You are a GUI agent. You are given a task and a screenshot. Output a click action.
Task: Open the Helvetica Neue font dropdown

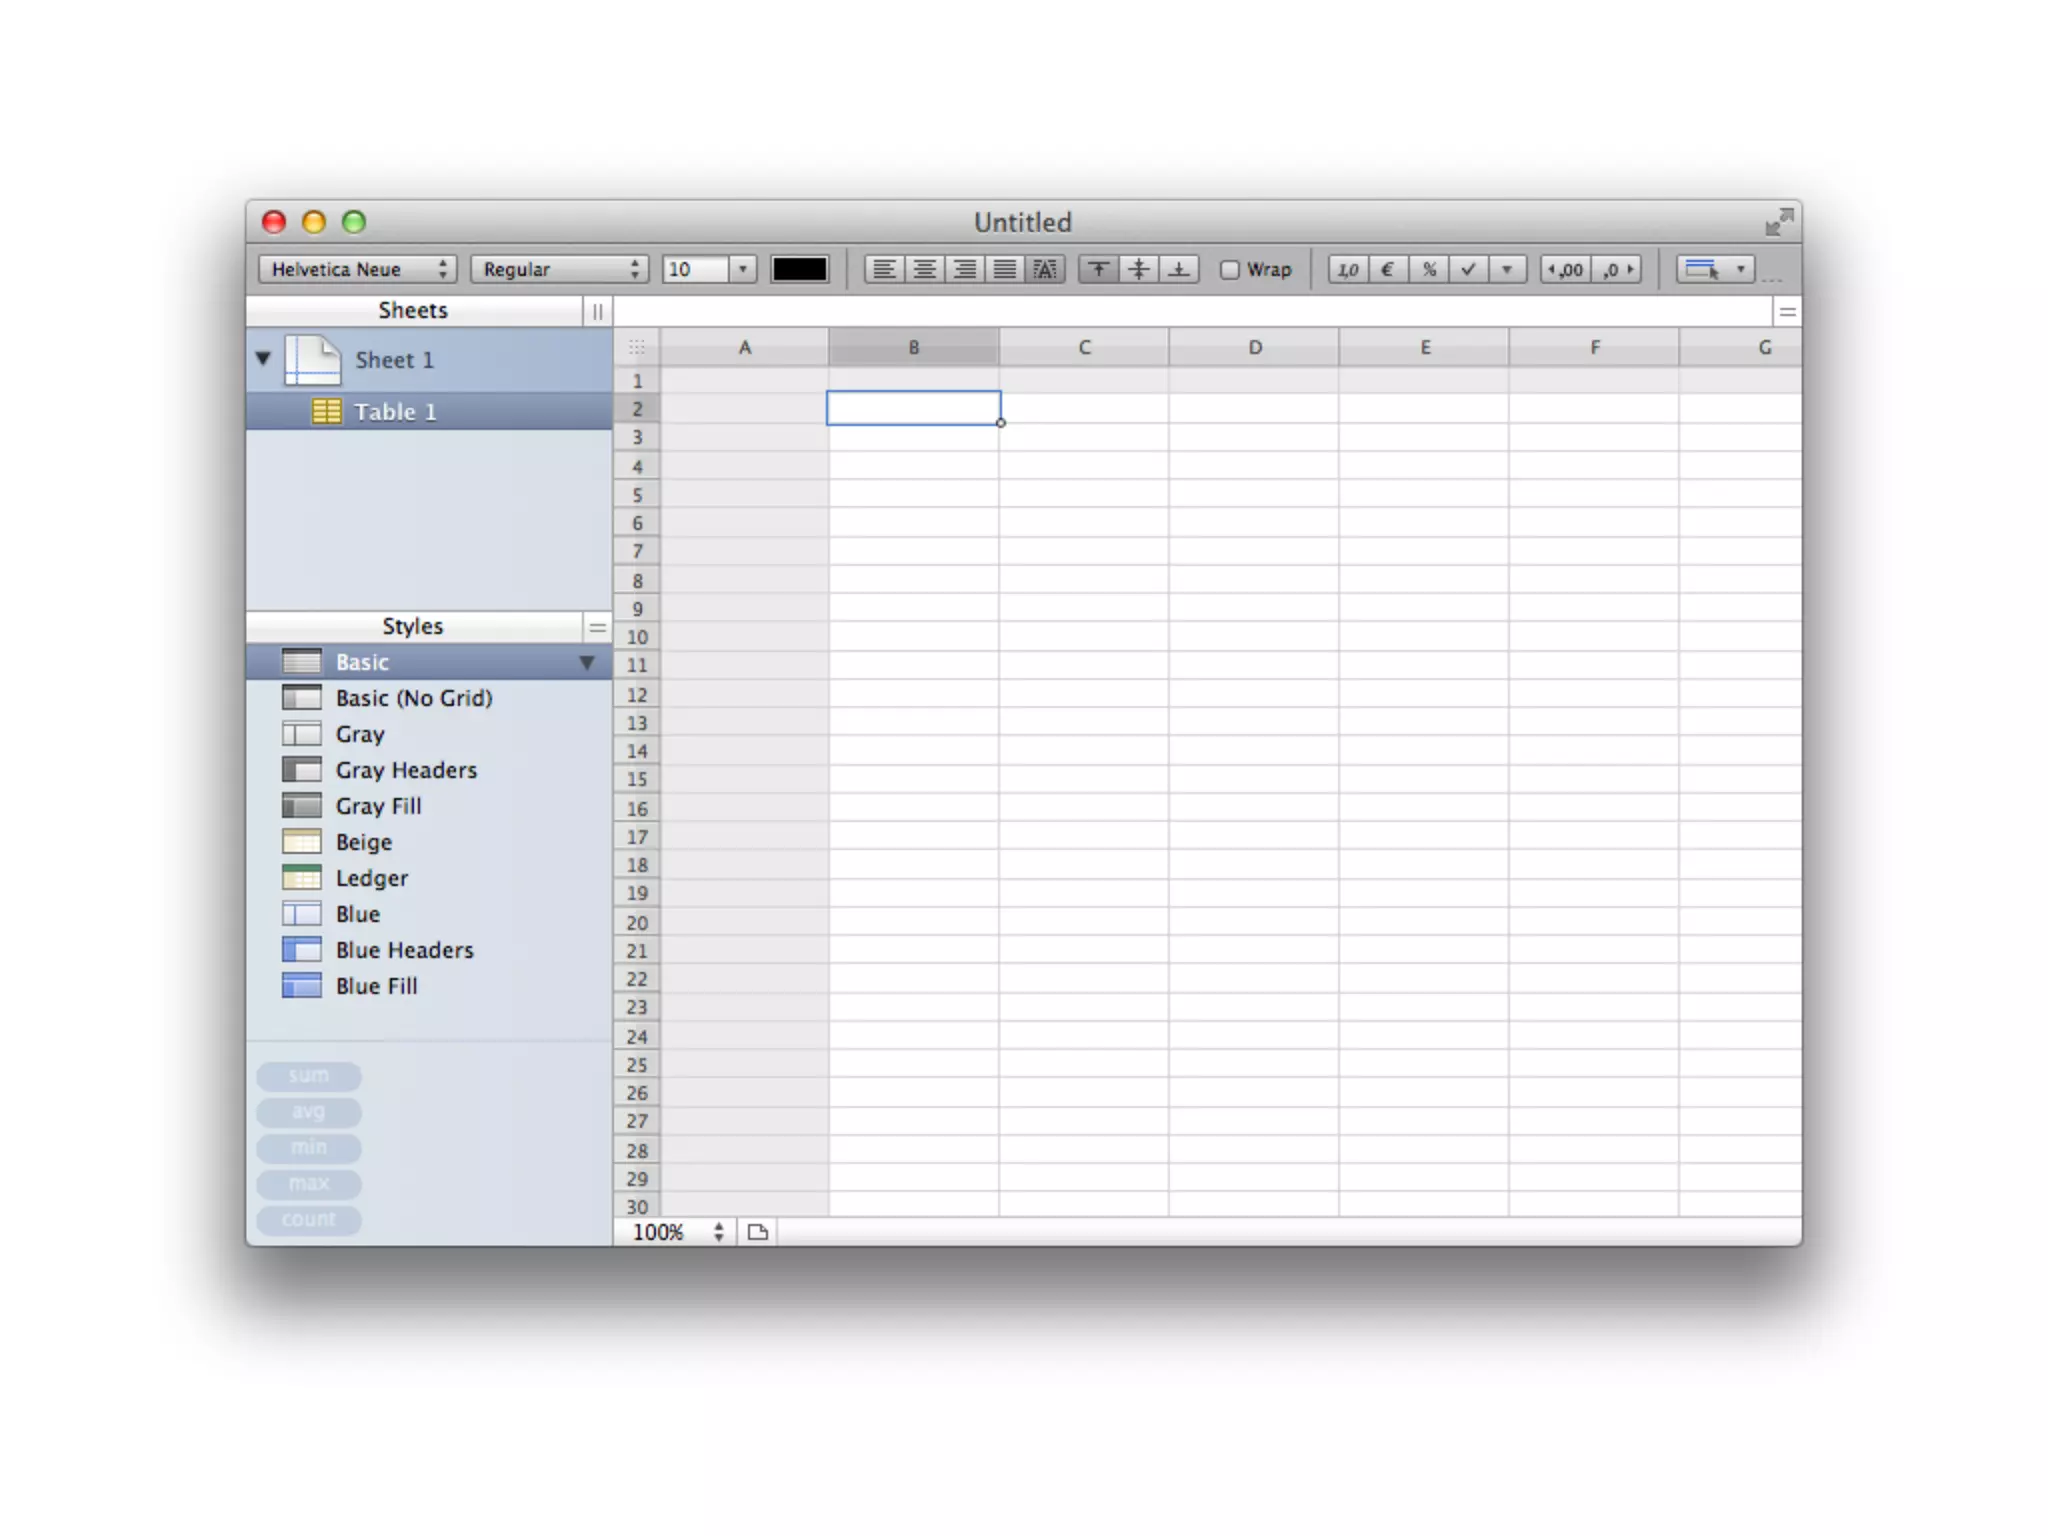[x=357, y=270]
